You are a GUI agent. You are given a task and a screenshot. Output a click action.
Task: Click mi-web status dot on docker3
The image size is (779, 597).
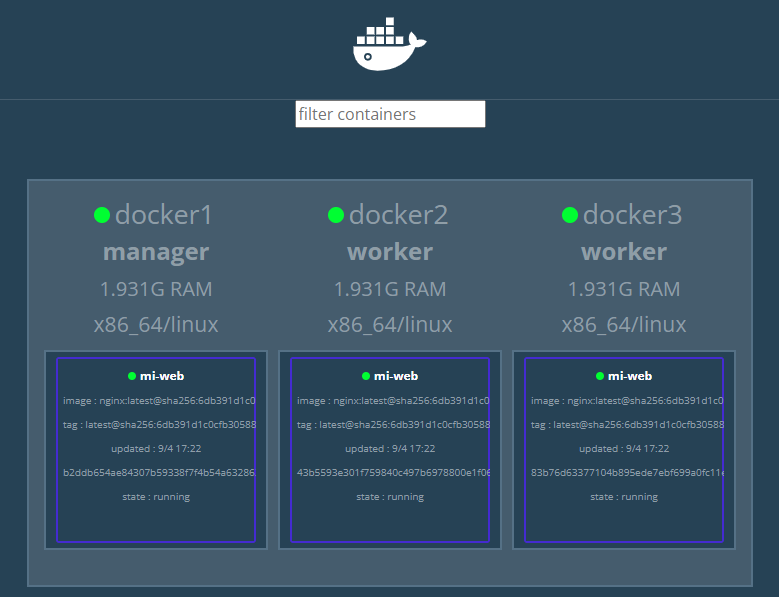(600, 376)
